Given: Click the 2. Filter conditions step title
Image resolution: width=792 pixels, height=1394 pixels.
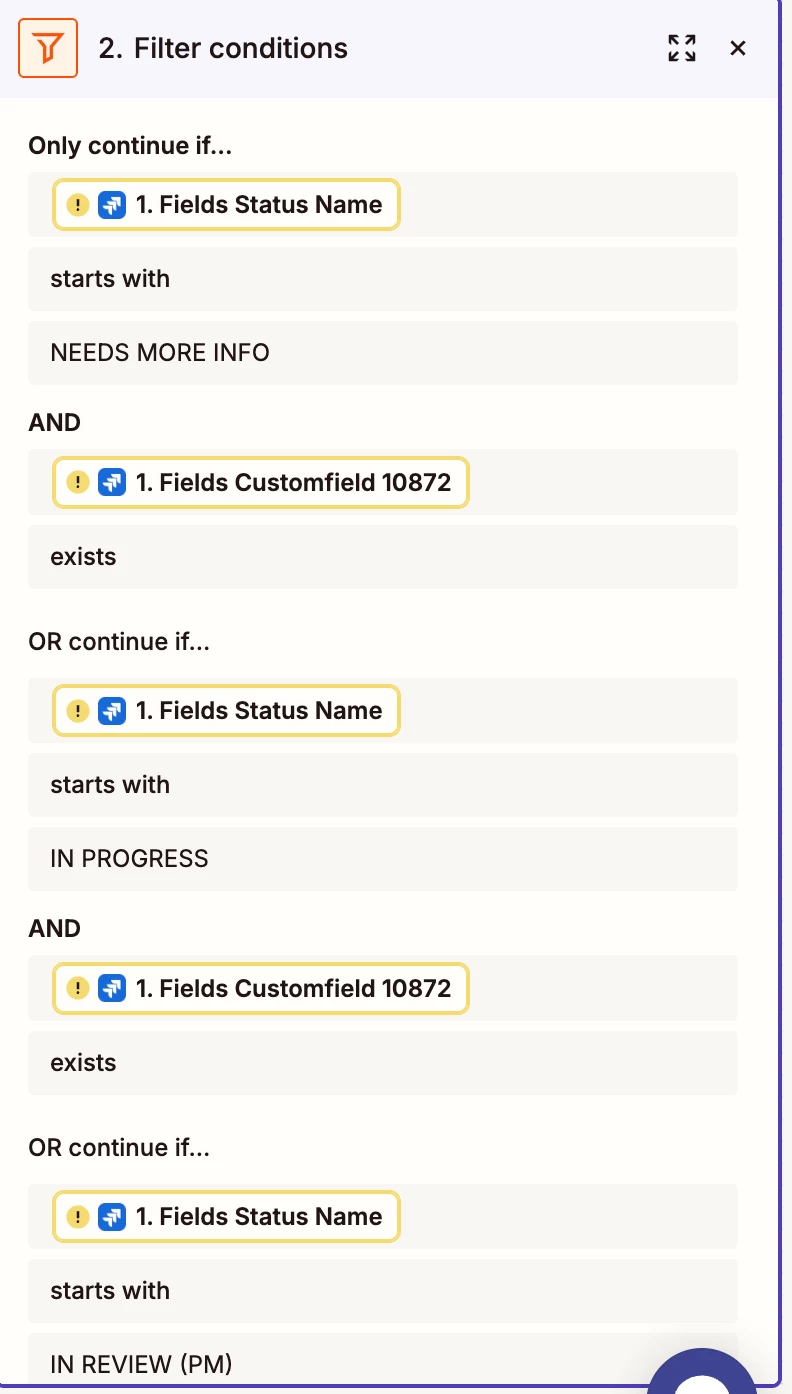Looking at the screenshot, I should click(223, 48).
